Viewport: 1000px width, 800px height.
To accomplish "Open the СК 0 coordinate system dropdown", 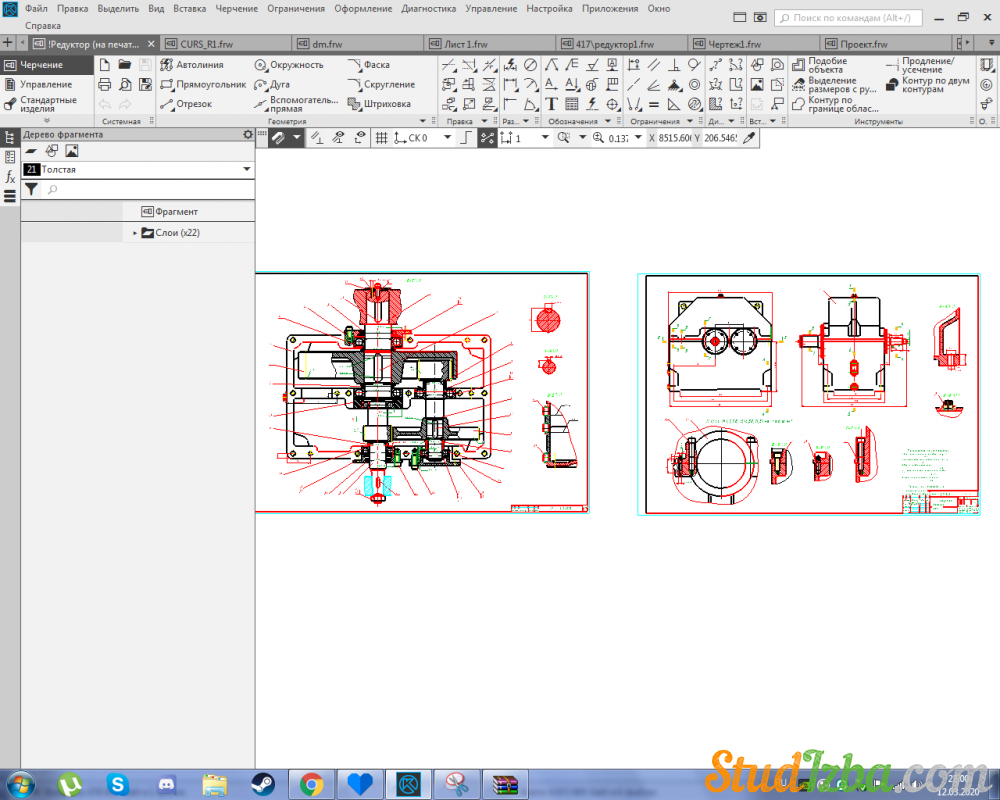I will coord(447,138).
